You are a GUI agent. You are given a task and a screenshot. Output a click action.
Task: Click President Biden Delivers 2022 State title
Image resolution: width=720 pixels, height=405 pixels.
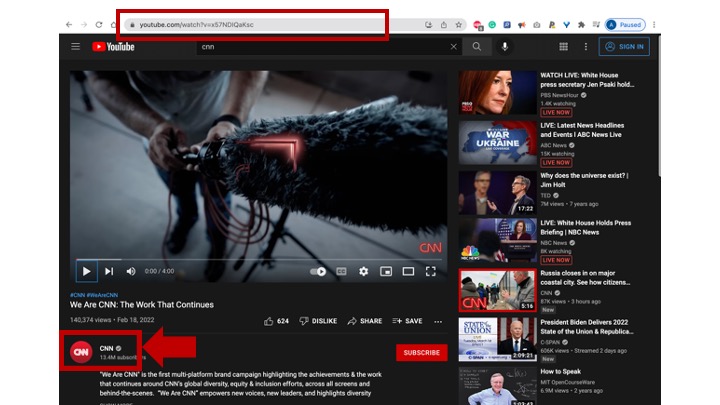pos(586,327)
